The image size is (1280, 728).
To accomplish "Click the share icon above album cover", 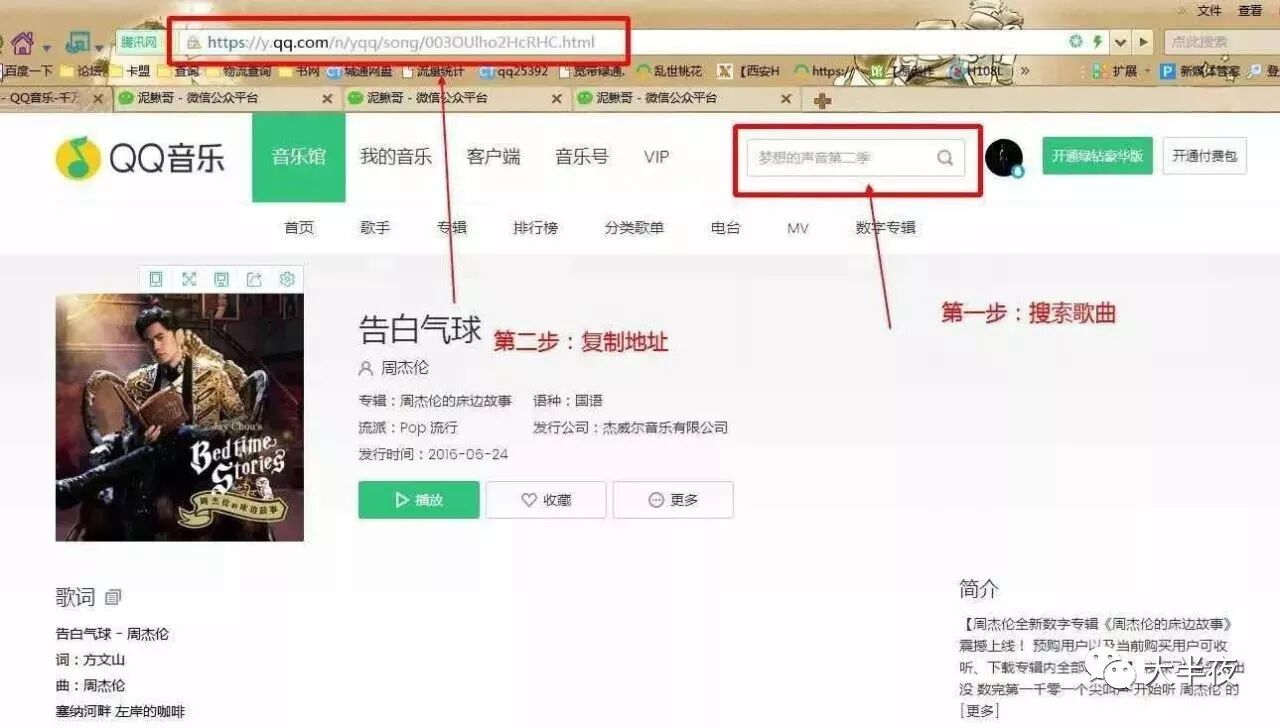I will click(254, 280).
